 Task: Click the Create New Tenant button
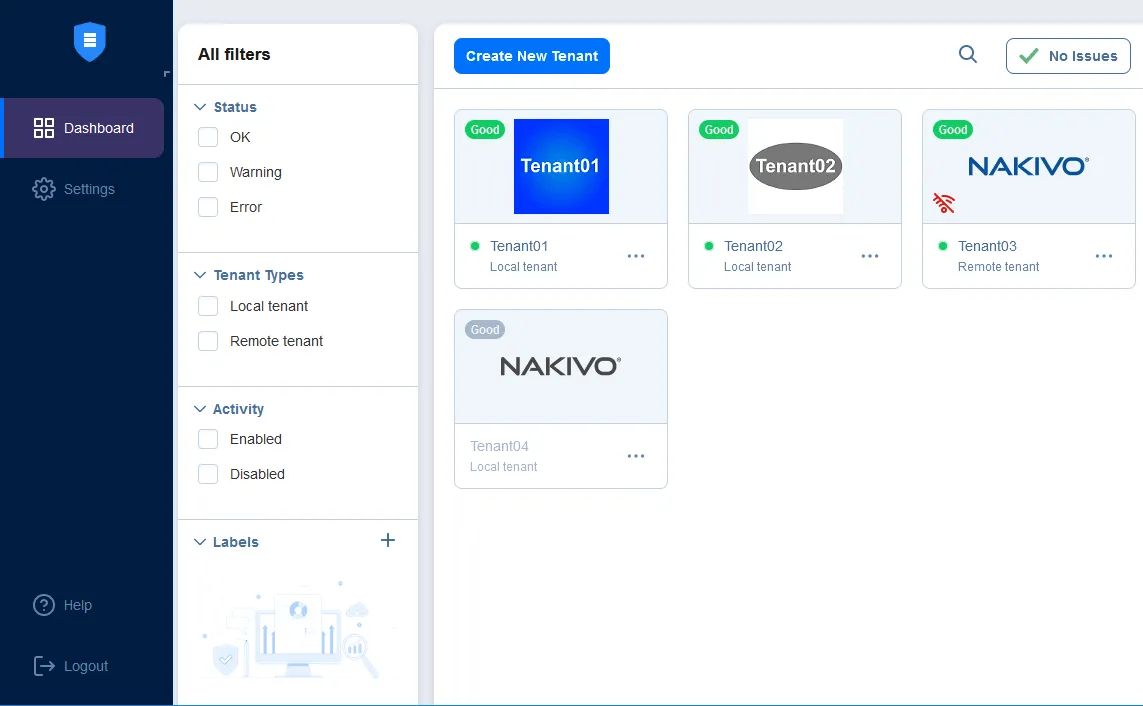point(532,56)
